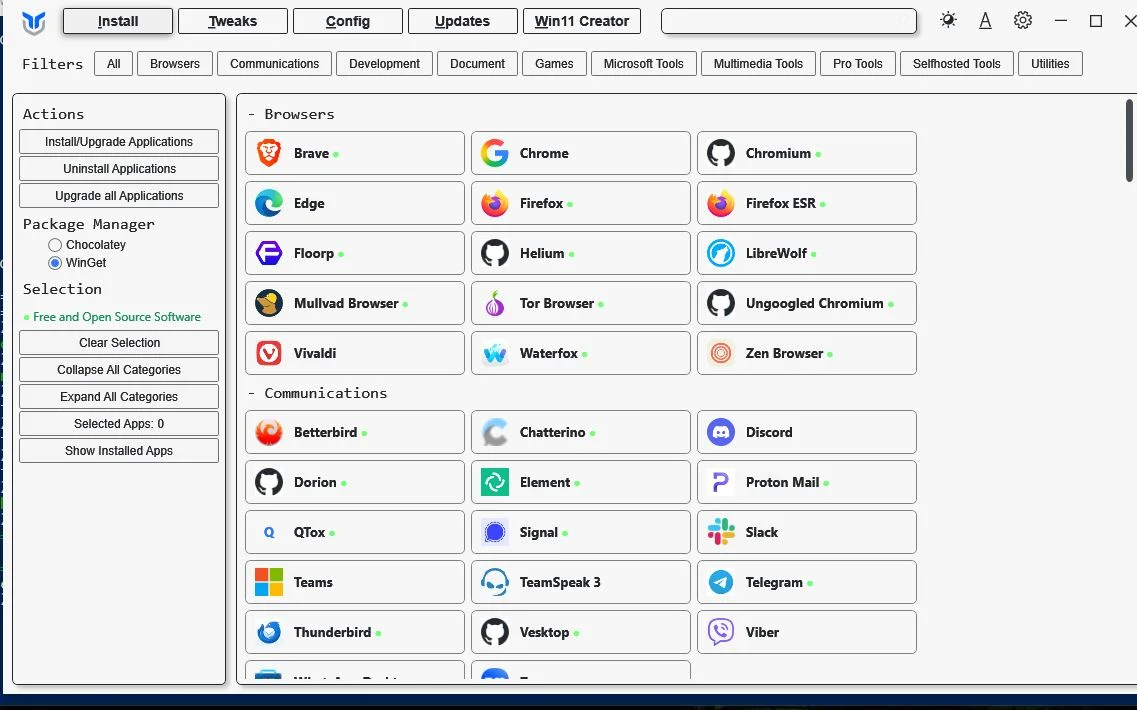Select the Helium app entry
Image resolution: width=1137 pixels, height=710 pixels.
pos(580,253)
